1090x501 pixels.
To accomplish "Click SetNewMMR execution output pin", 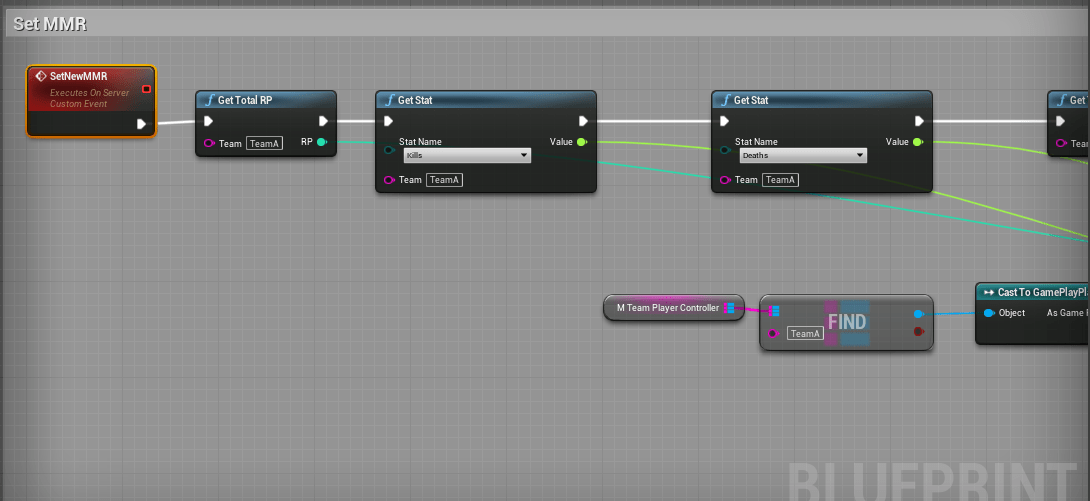I will point(142,124).
